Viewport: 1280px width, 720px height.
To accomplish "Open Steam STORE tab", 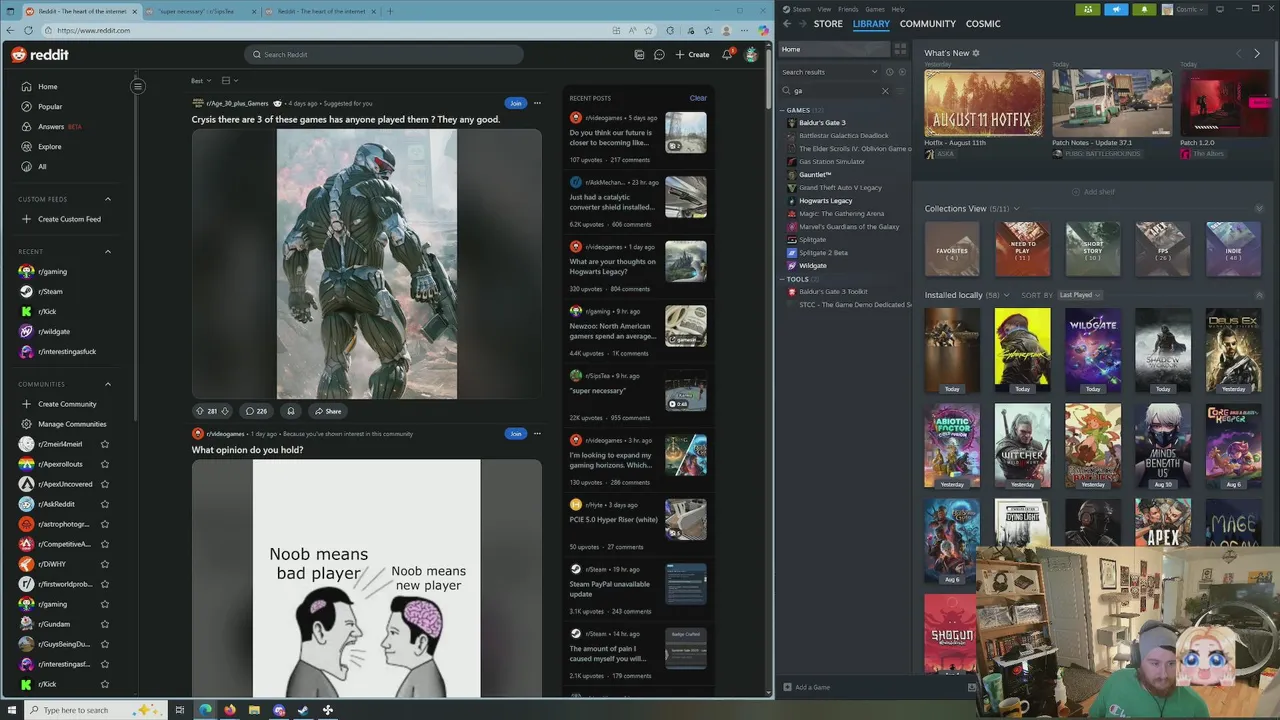I will tap(828, 23).
